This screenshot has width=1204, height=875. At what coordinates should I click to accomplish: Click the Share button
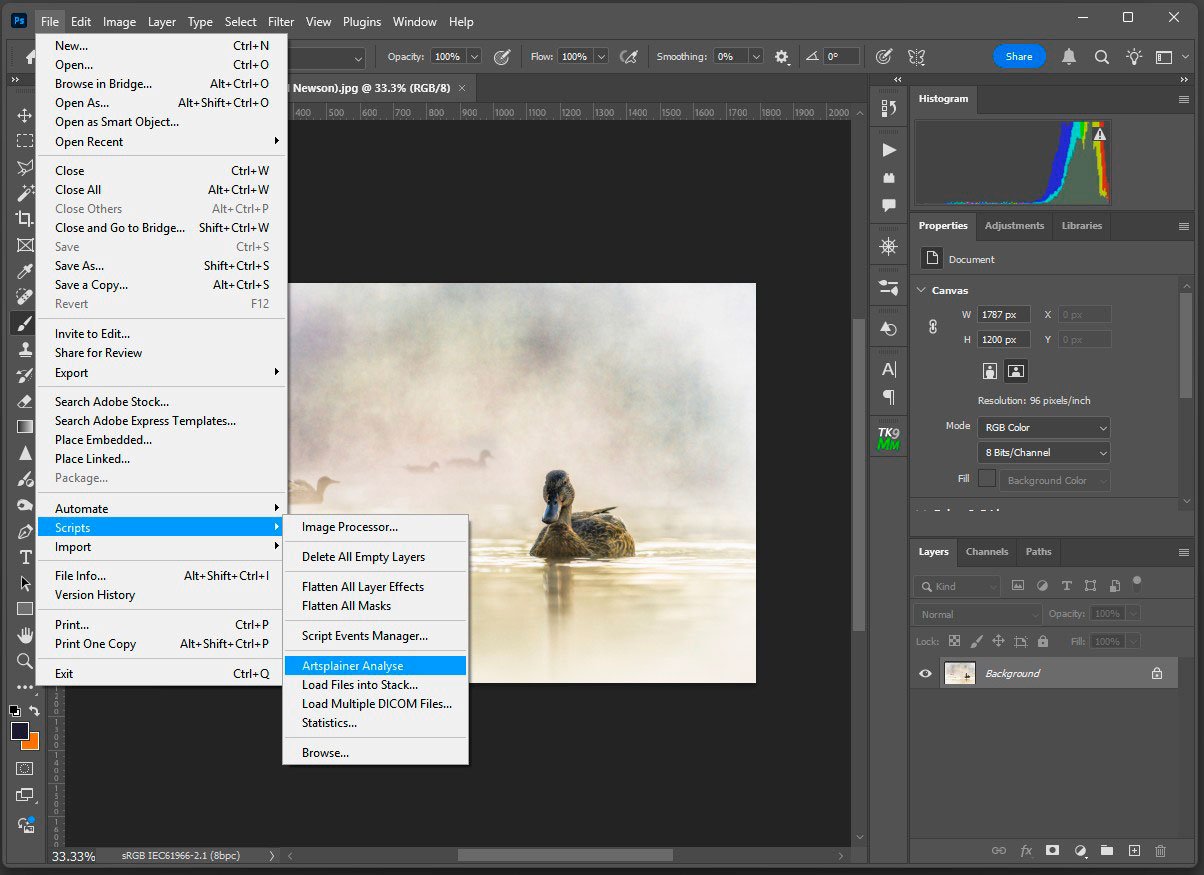(1019, 56)
